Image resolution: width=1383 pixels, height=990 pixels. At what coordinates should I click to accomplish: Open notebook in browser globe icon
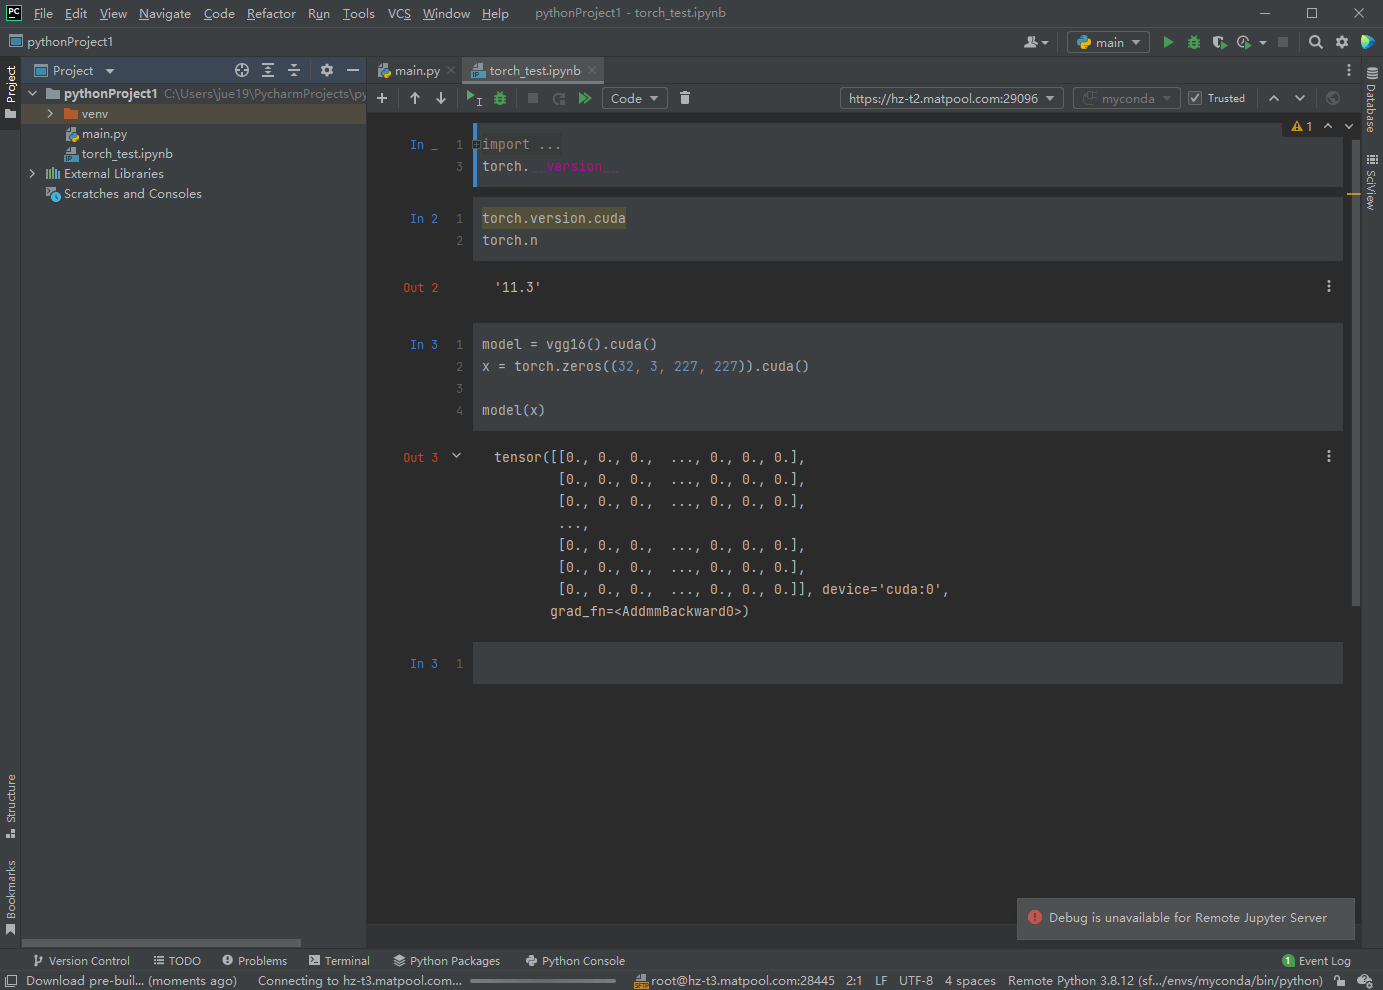1333,98
